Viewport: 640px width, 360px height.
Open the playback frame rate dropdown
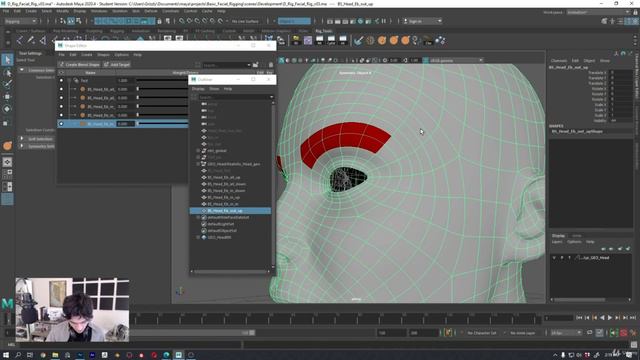[x=566, y=333]
